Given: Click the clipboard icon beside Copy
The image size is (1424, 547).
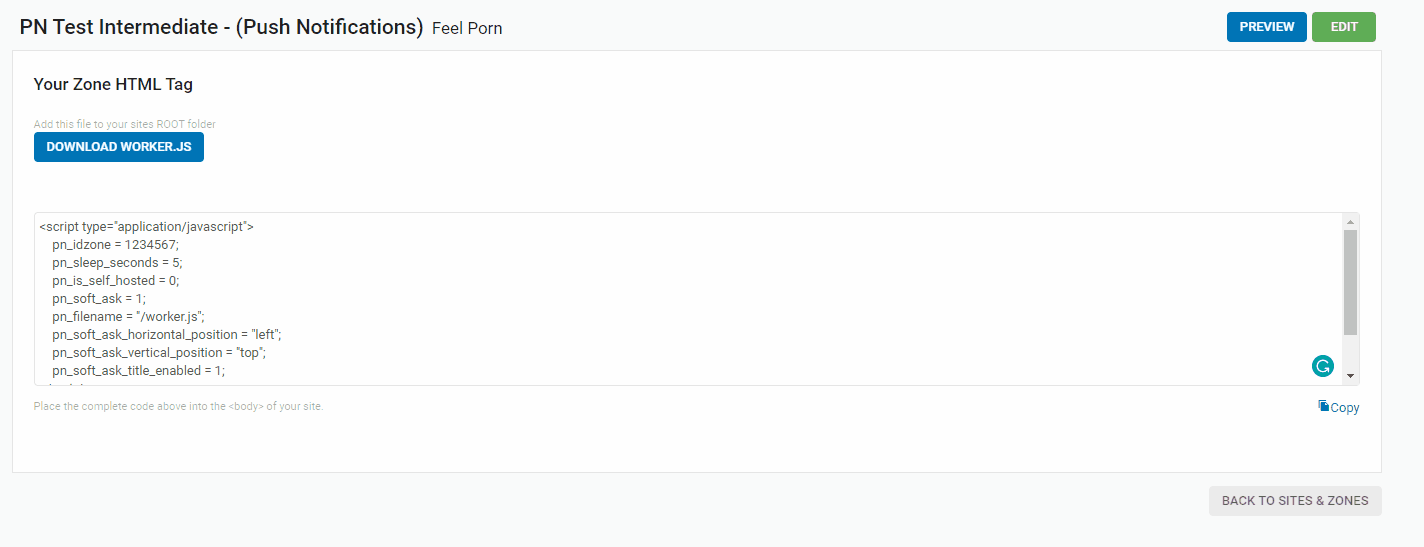Looking at the screenshot, I should pyautogui.click(x=1323, y=406).
